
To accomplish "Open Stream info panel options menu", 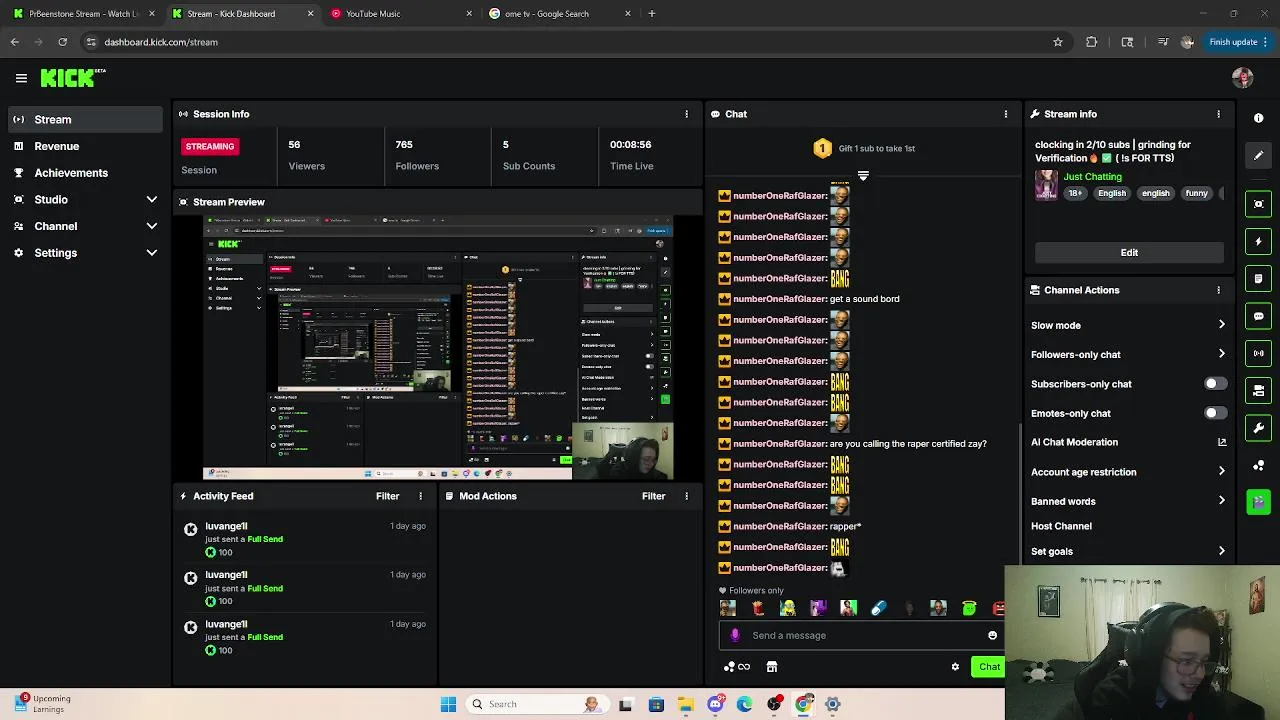I will click(1218, 114).
